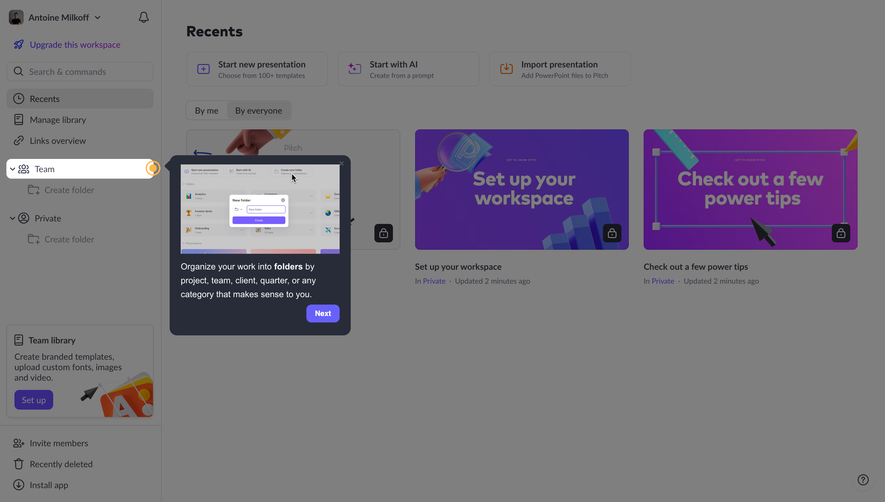885x502 pixels.
Task: Click the Team library book icon
Action: click(19, 341)
